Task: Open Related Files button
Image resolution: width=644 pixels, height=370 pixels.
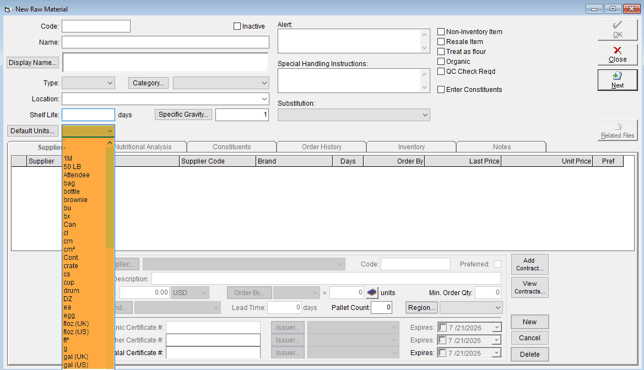Action: click(x=617, y=131)
